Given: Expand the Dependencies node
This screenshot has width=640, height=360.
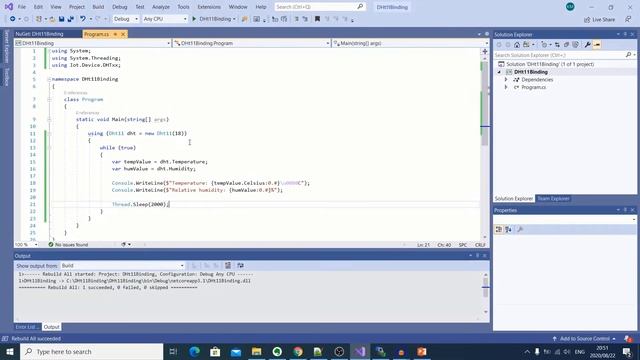Looking at the screenshot, I should tap(506, 80).
